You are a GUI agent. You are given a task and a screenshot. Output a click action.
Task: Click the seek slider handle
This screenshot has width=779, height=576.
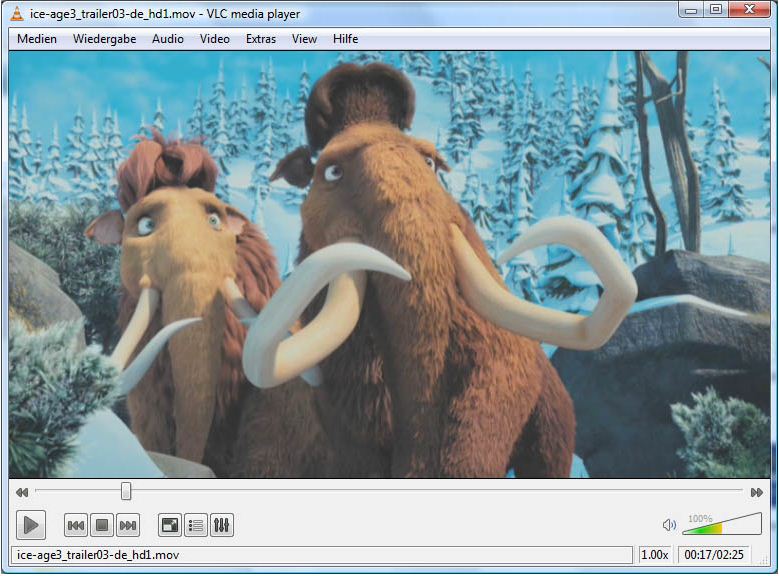click(x=126, y=491)
